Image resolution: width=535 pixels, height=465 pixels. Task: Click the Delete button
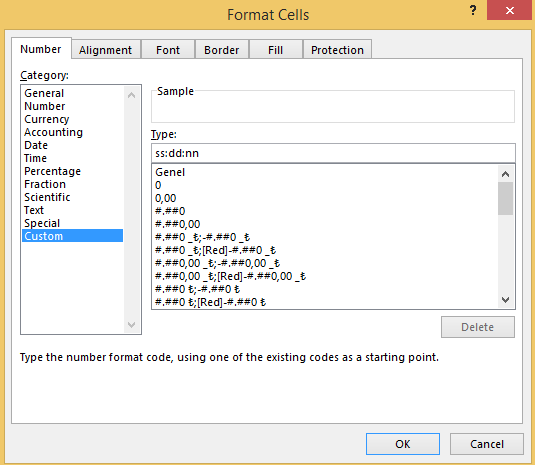(478, 327)
